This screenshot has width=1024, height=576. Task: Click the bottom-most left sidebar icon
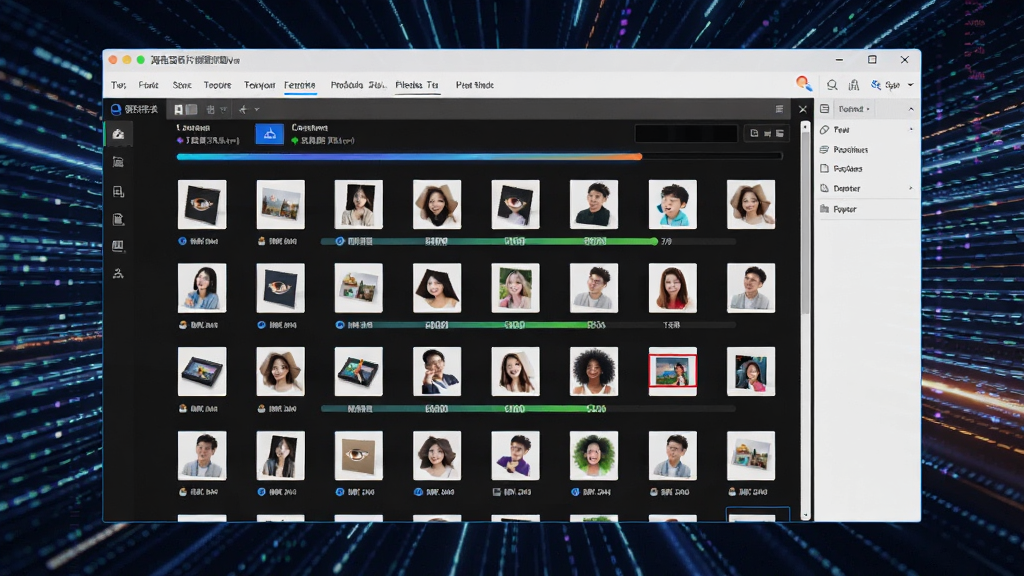point(118,274)
